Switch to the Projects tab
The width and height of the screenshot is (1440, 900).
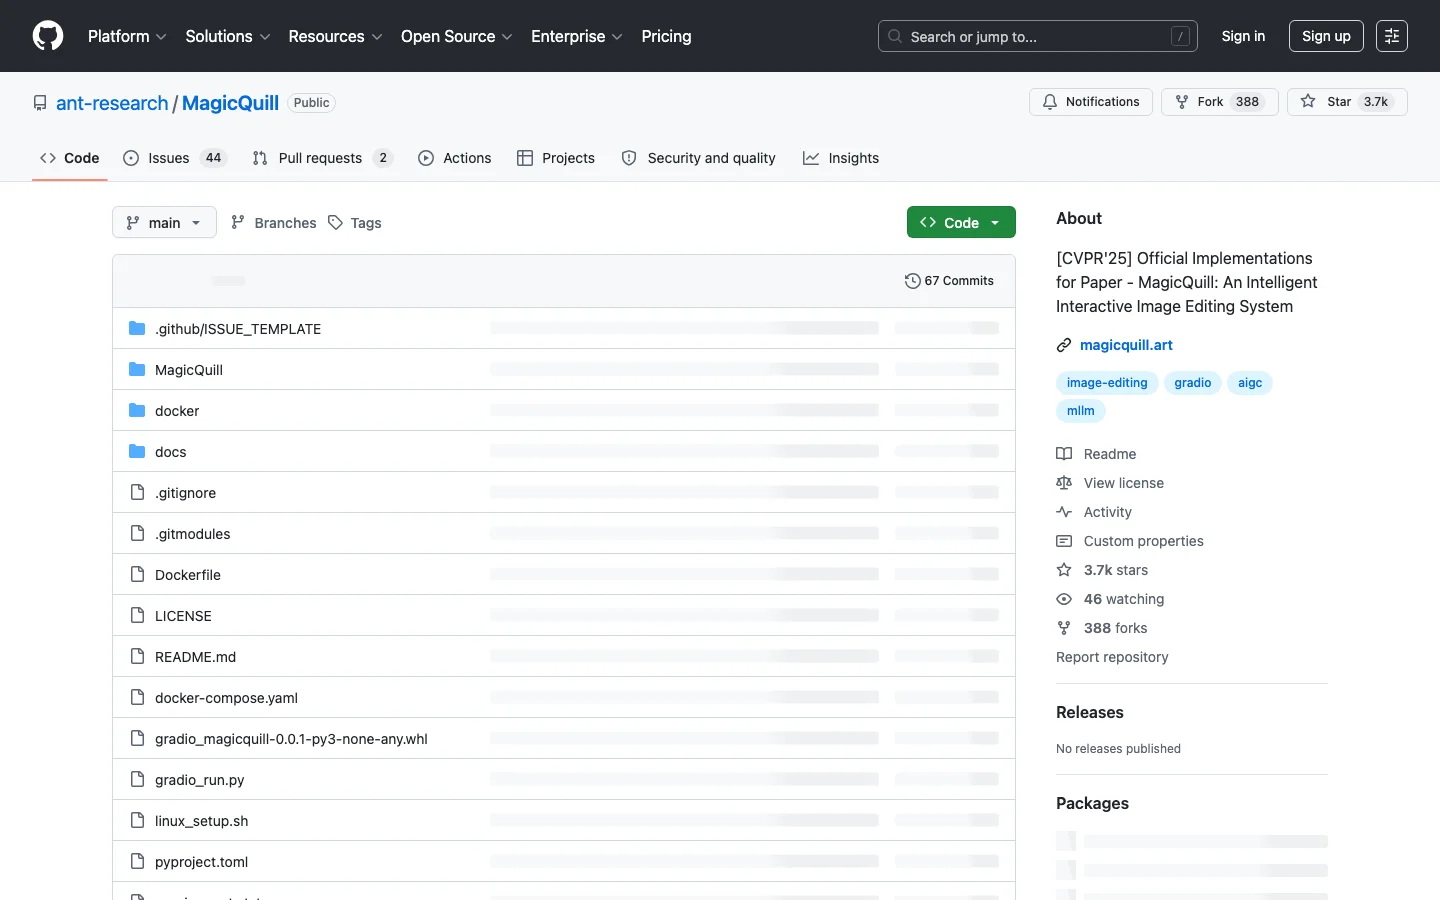tap(556, 158)
